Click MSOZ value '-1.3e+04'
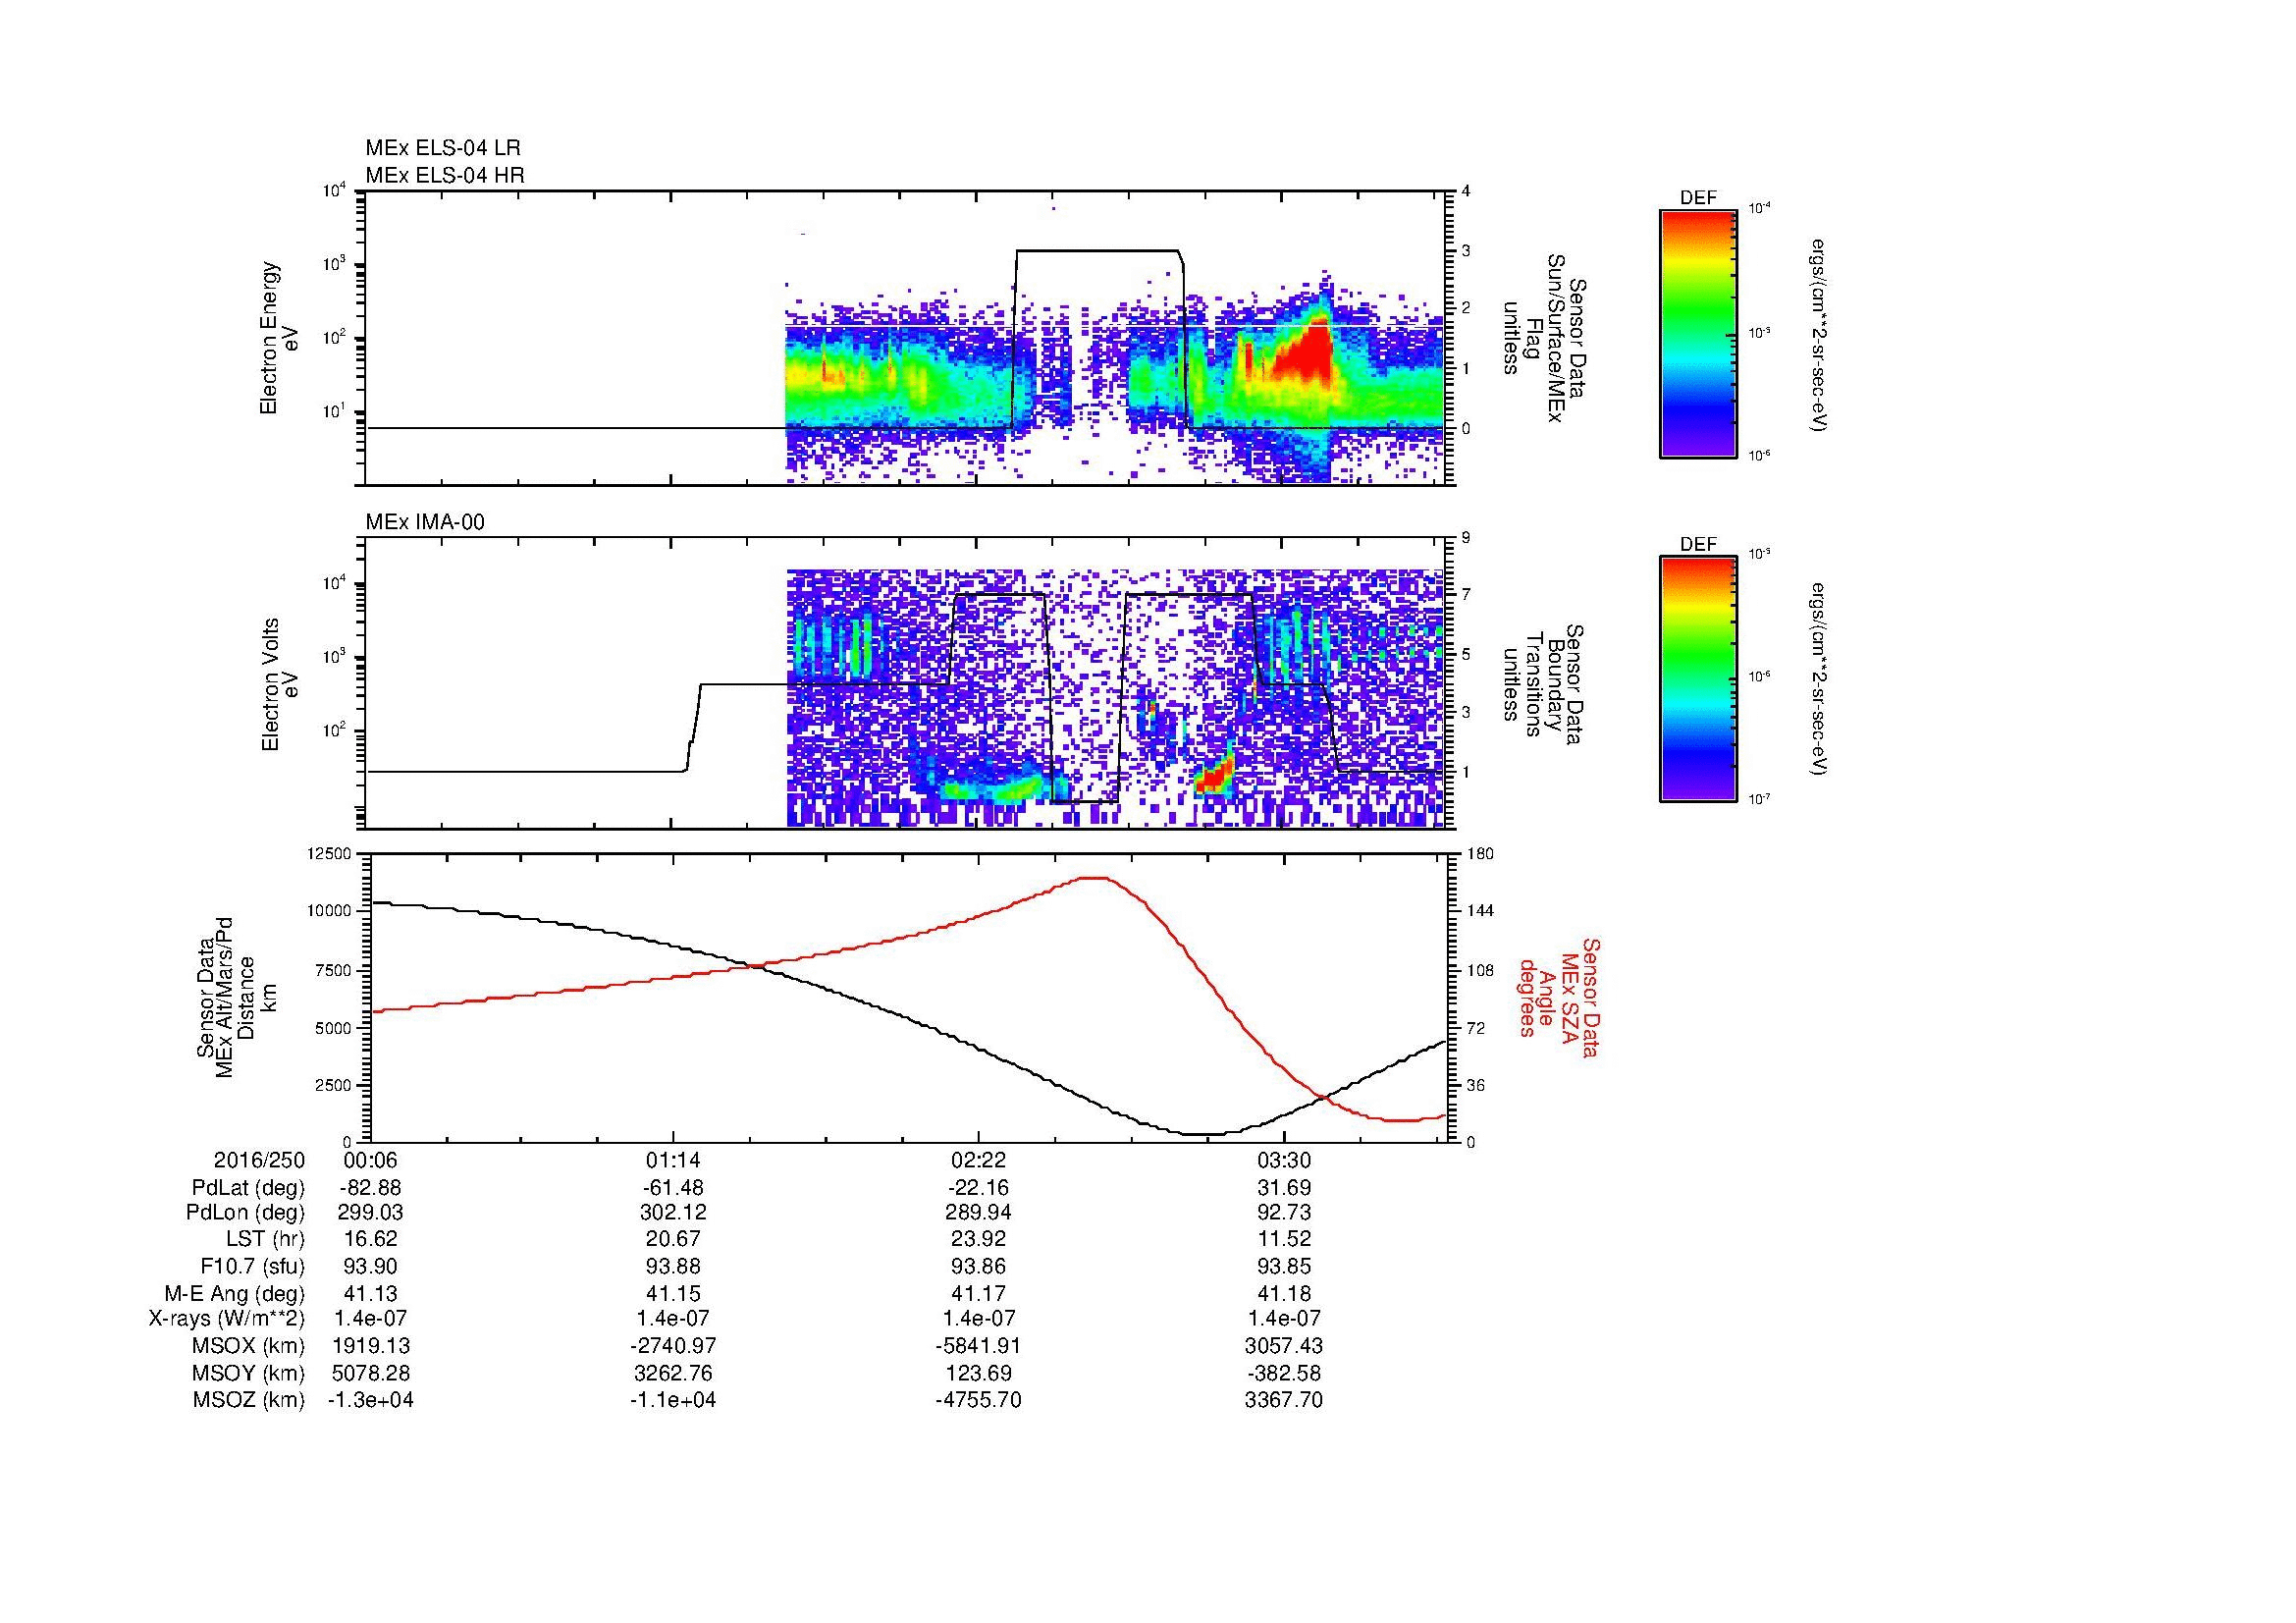 tap(370, 1400)
